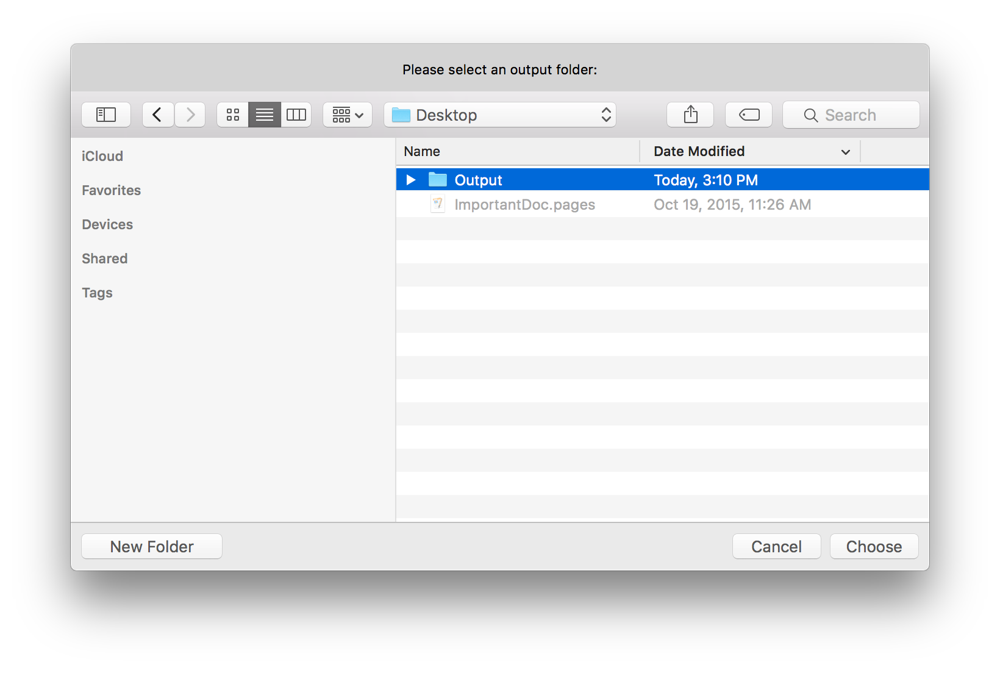Open the item arrangement dropdown

pos(348,115)
